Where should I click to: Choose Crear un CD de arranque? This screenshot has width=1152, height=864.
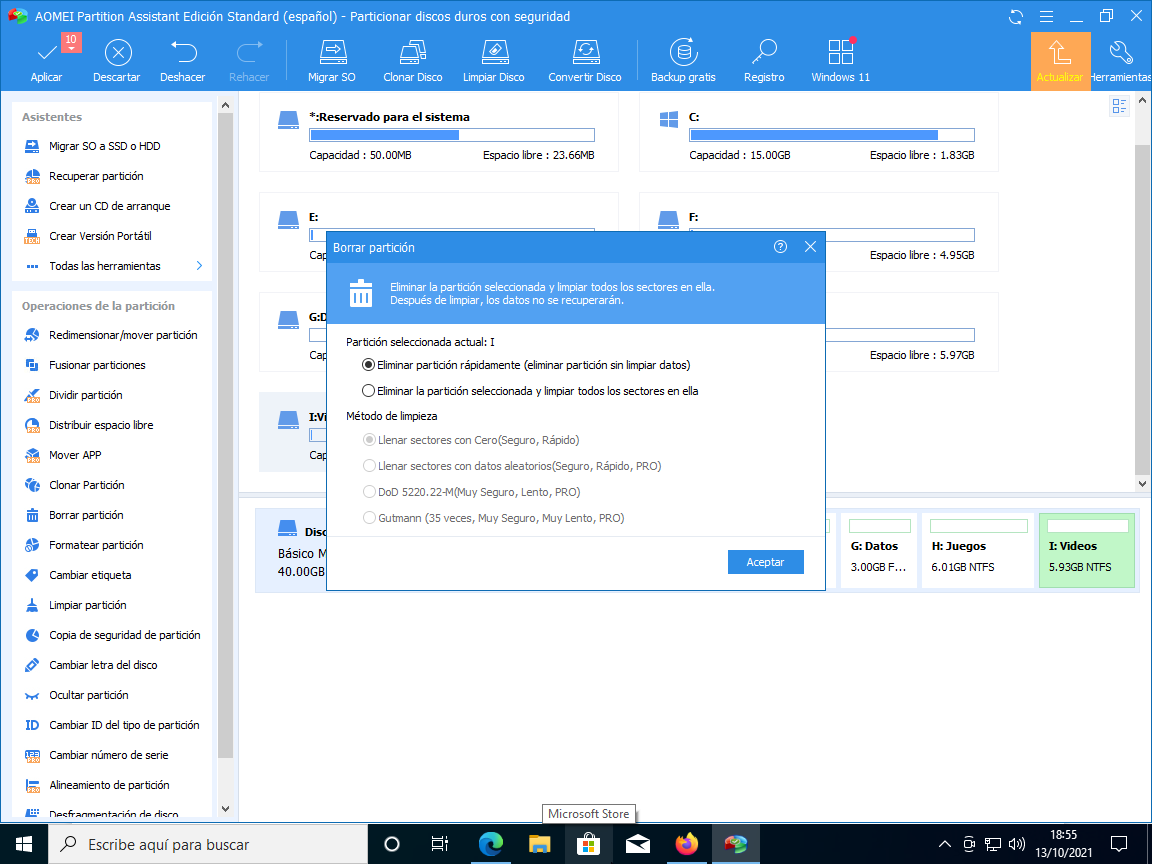pos(109,206)
